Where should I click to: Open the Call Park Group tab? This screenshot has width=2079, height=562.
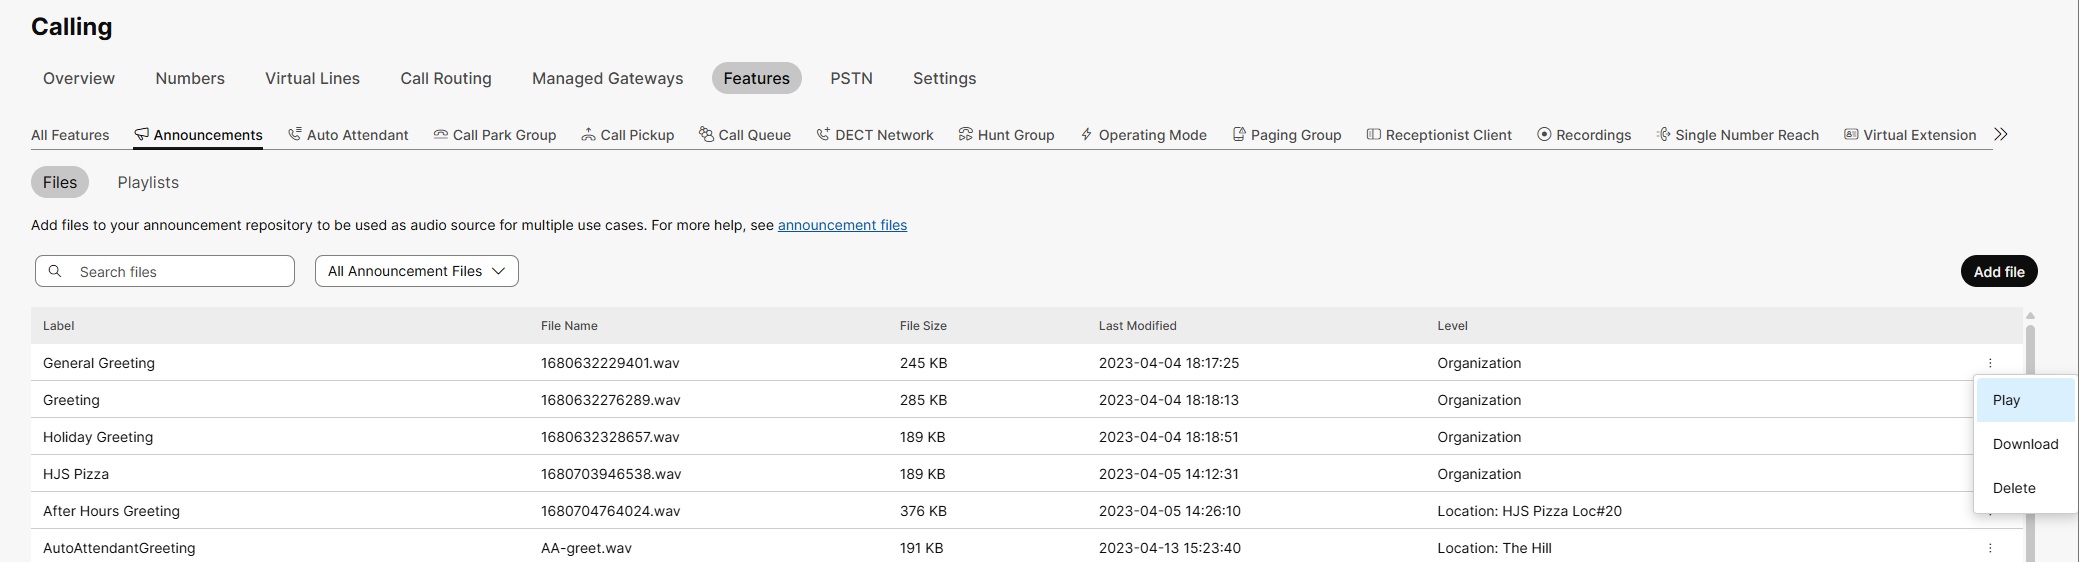click(x=495, y=135)
